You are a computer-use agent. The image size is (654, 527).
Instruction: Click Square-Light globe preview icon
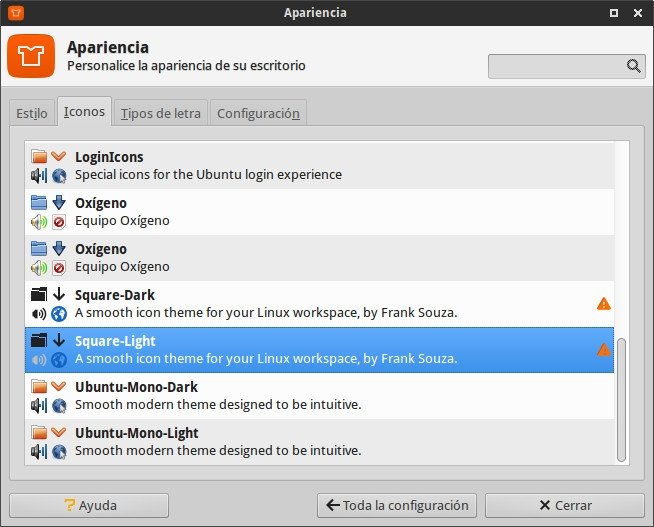coord(59,359)
